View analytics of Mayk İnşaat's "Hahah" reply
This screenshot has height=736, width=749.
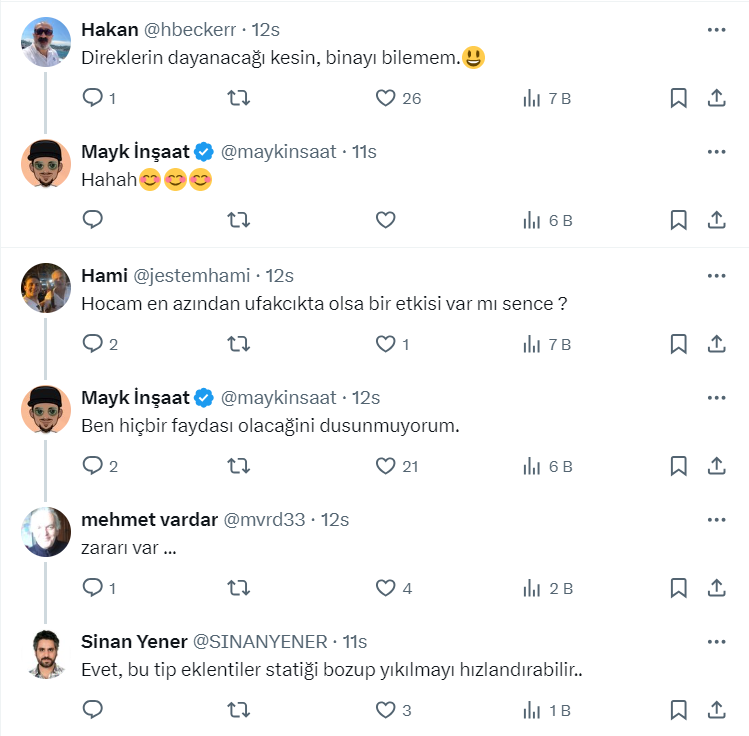pos(532,220)
